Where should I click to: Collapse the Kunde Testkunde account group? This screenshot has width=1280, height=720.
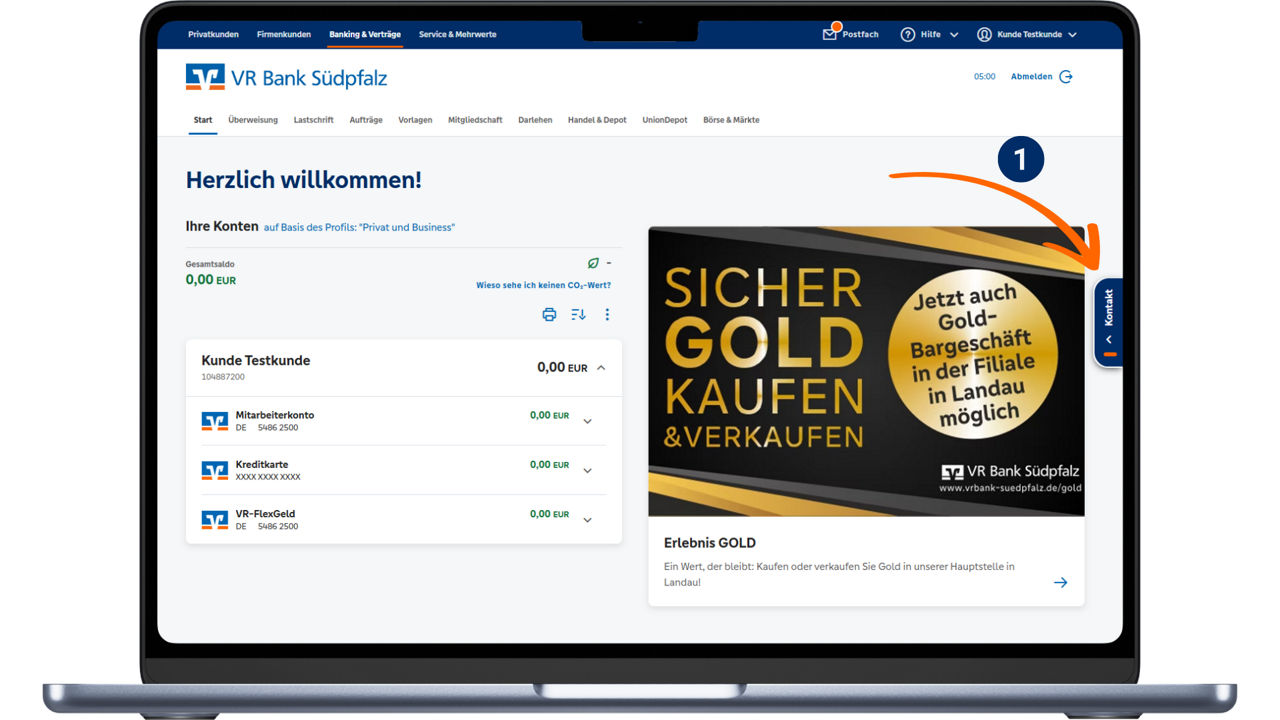pyautogui.click(x=601, y=368)
